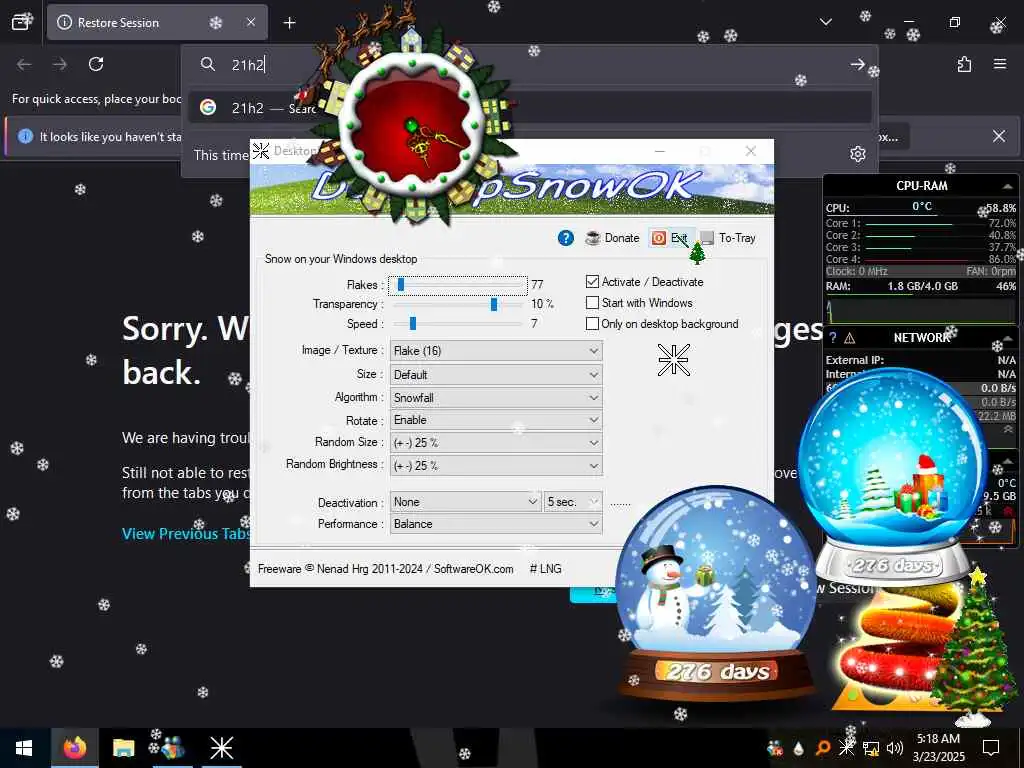
Task: Open the Rotate dropdown showing Enable
Action: (496, 420)
